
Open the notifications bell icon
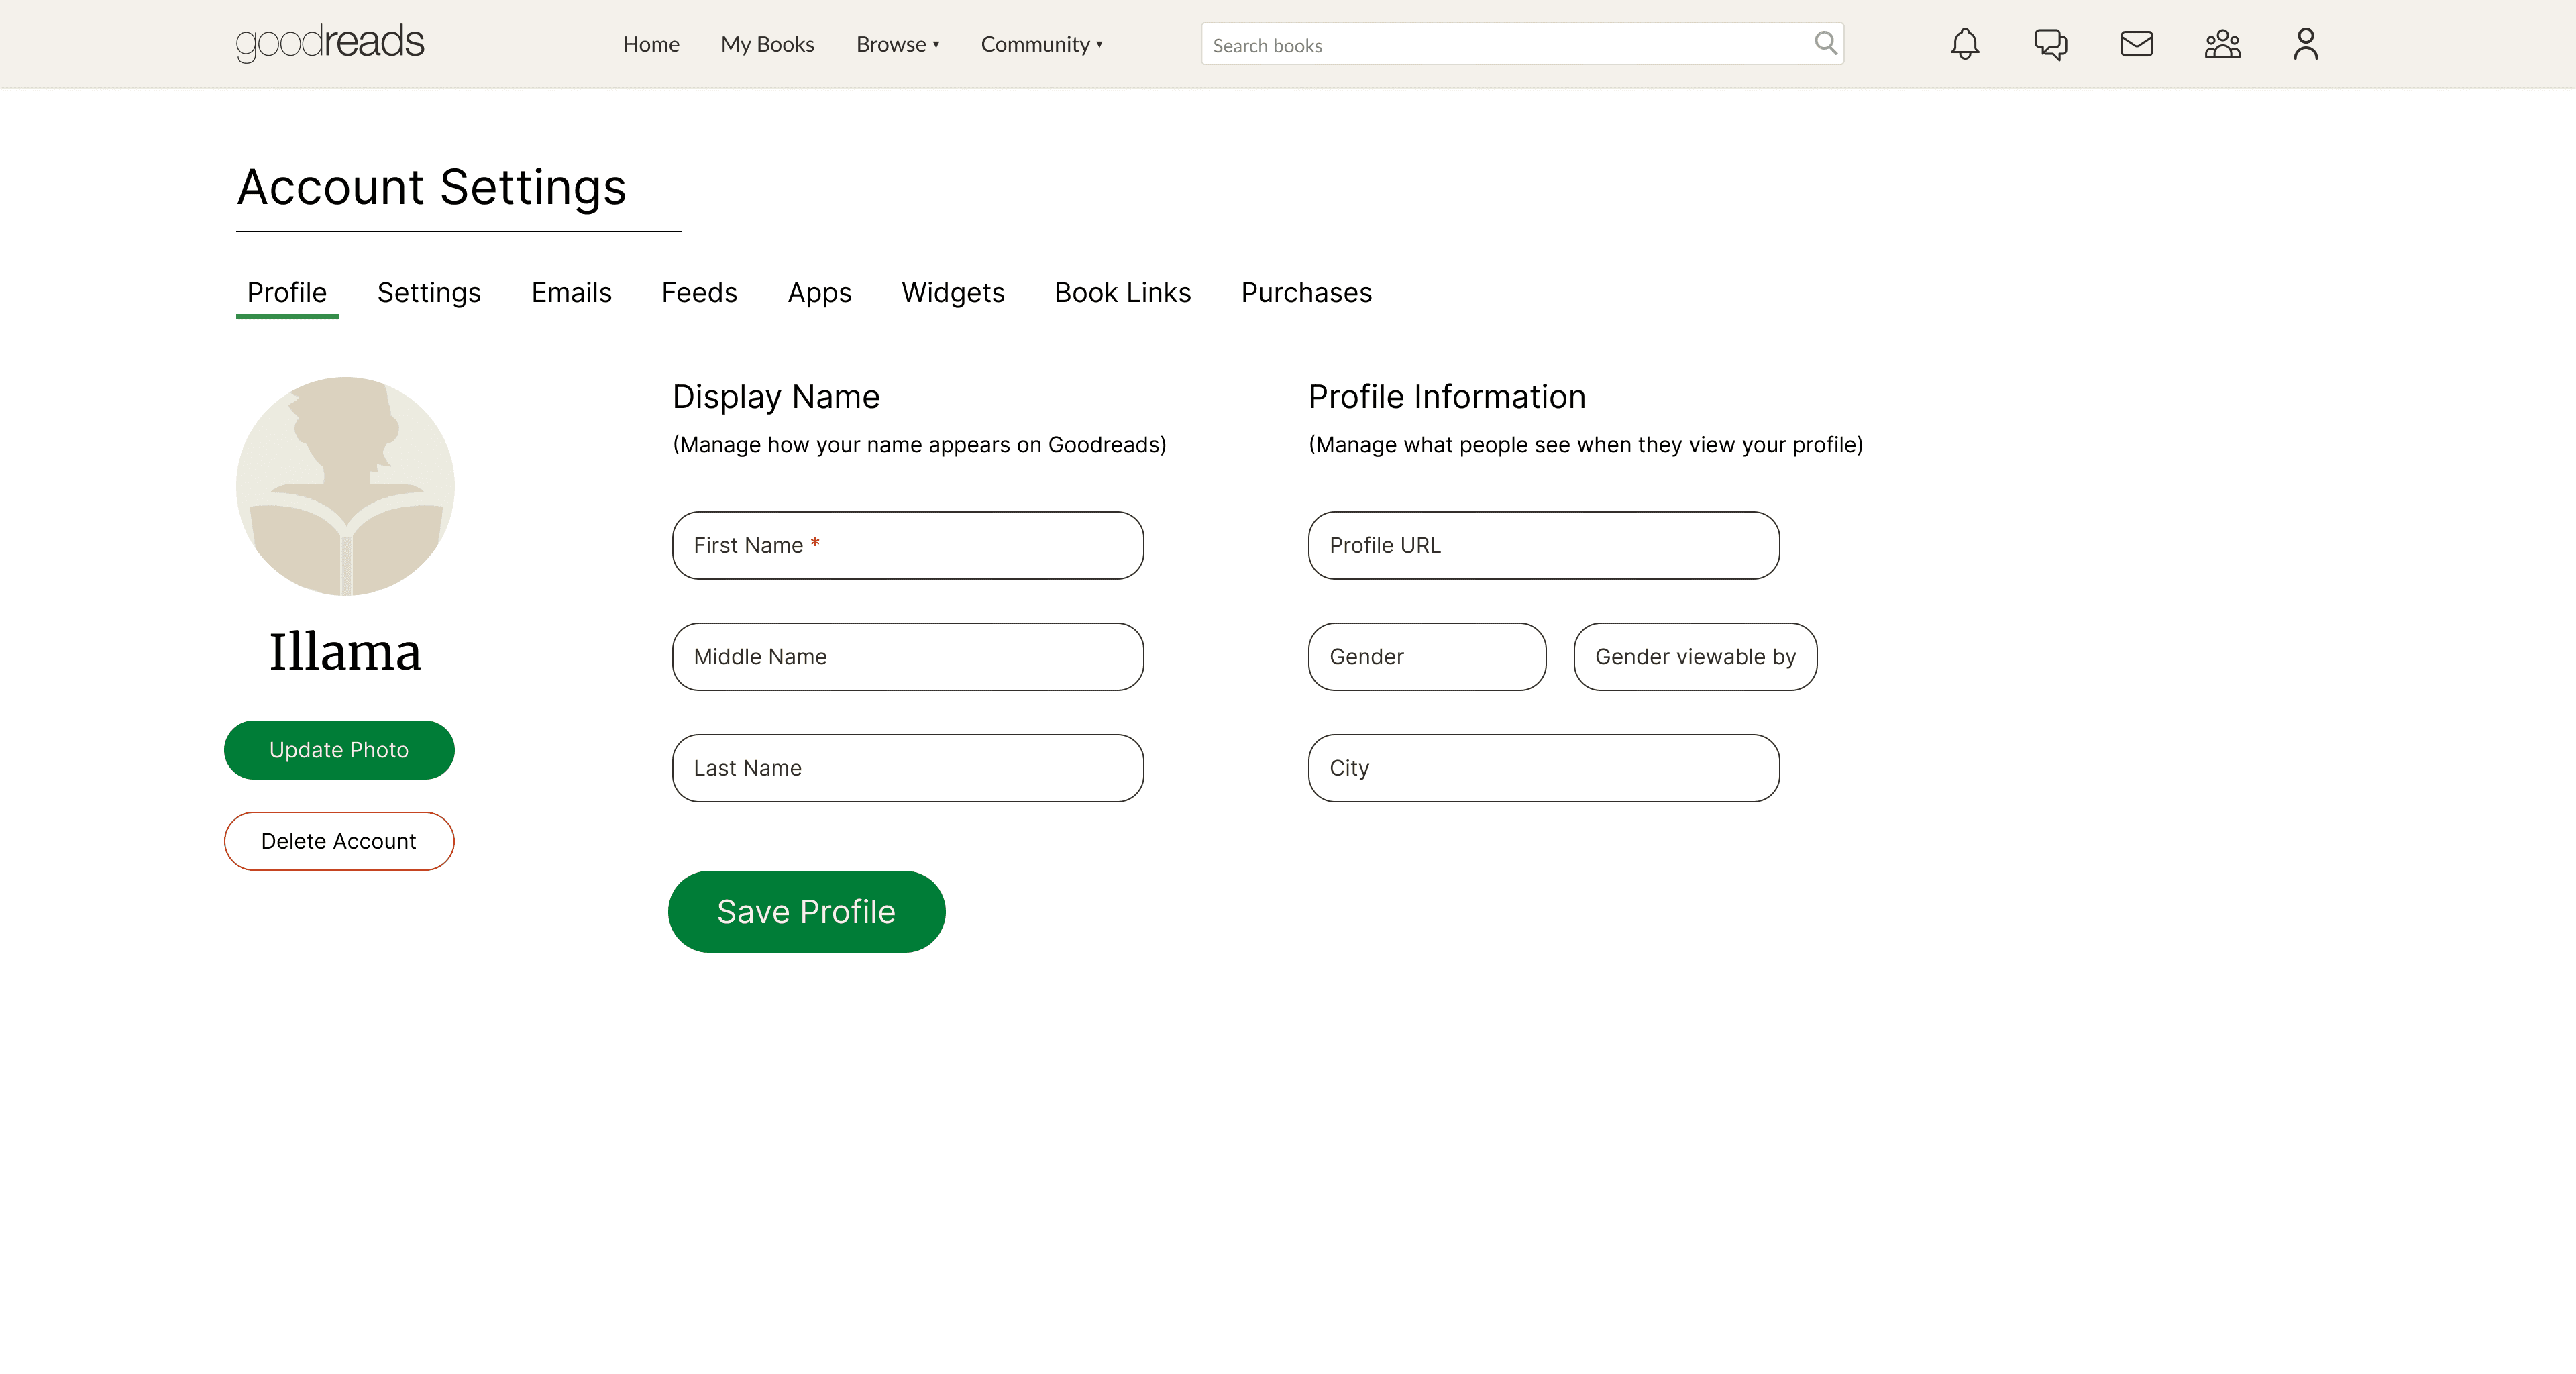(1964, 44)
